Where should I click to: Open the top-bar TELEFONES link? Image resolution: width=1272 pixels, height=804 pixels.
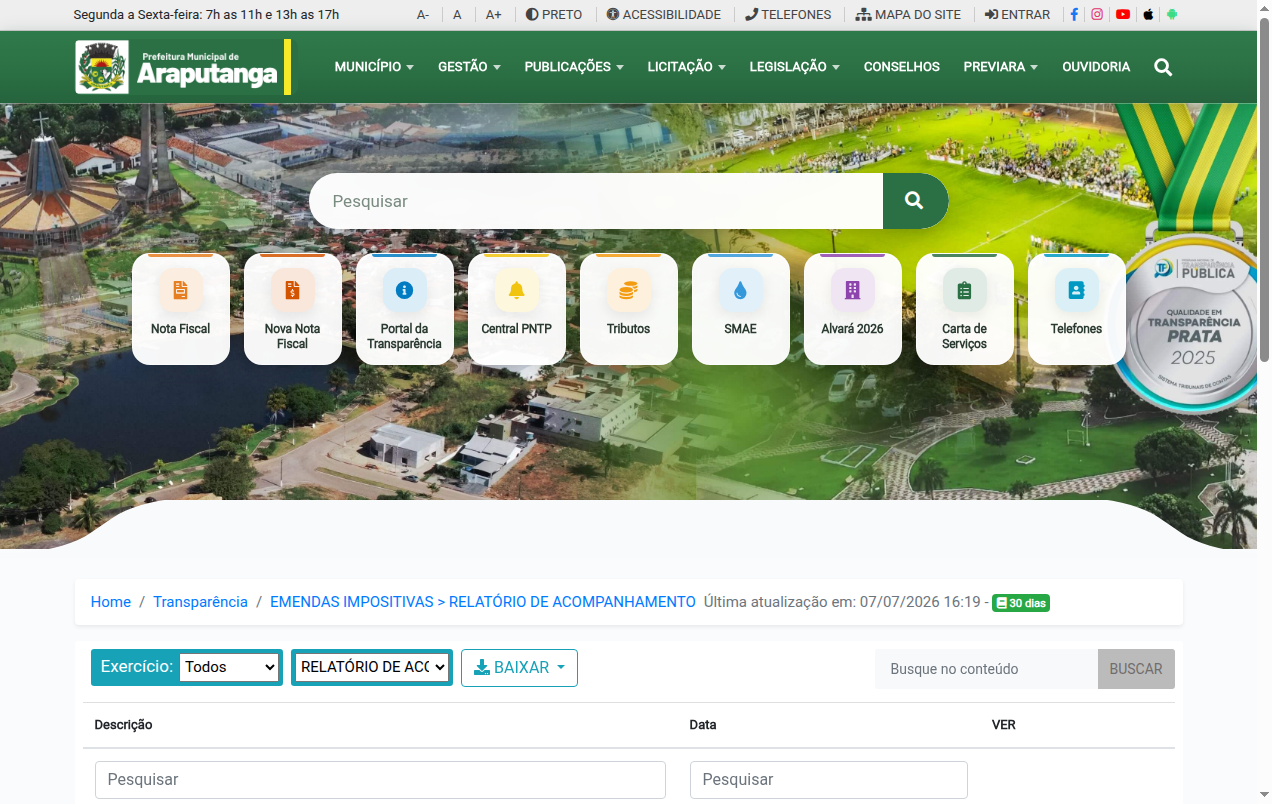click(x=788, y=15)
